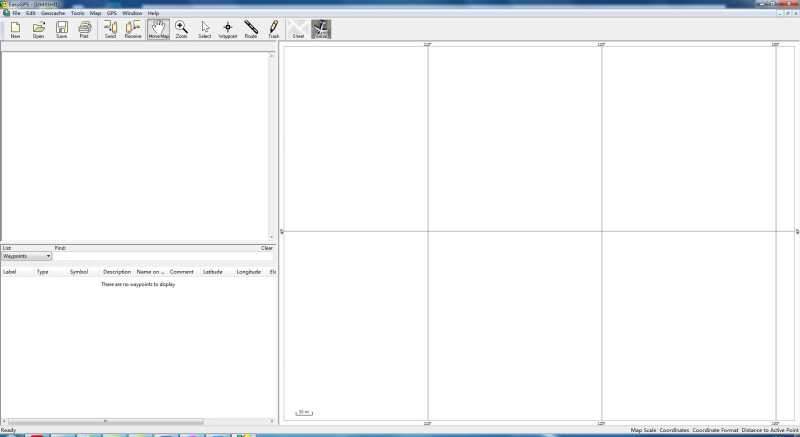Select the Zoom magnifier tool
This screenshot has height=437, width=800.
[181, 29]
